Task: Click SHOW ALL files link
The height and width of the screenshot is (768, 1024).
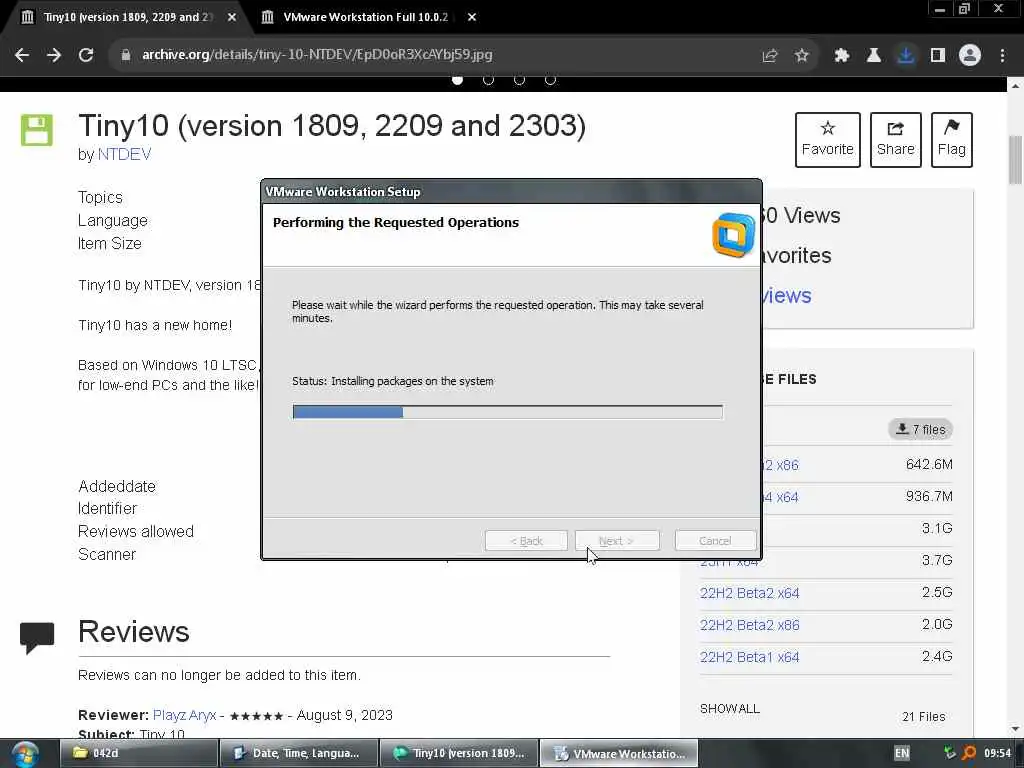Action: pyautogui.click(x=729, y=709)
